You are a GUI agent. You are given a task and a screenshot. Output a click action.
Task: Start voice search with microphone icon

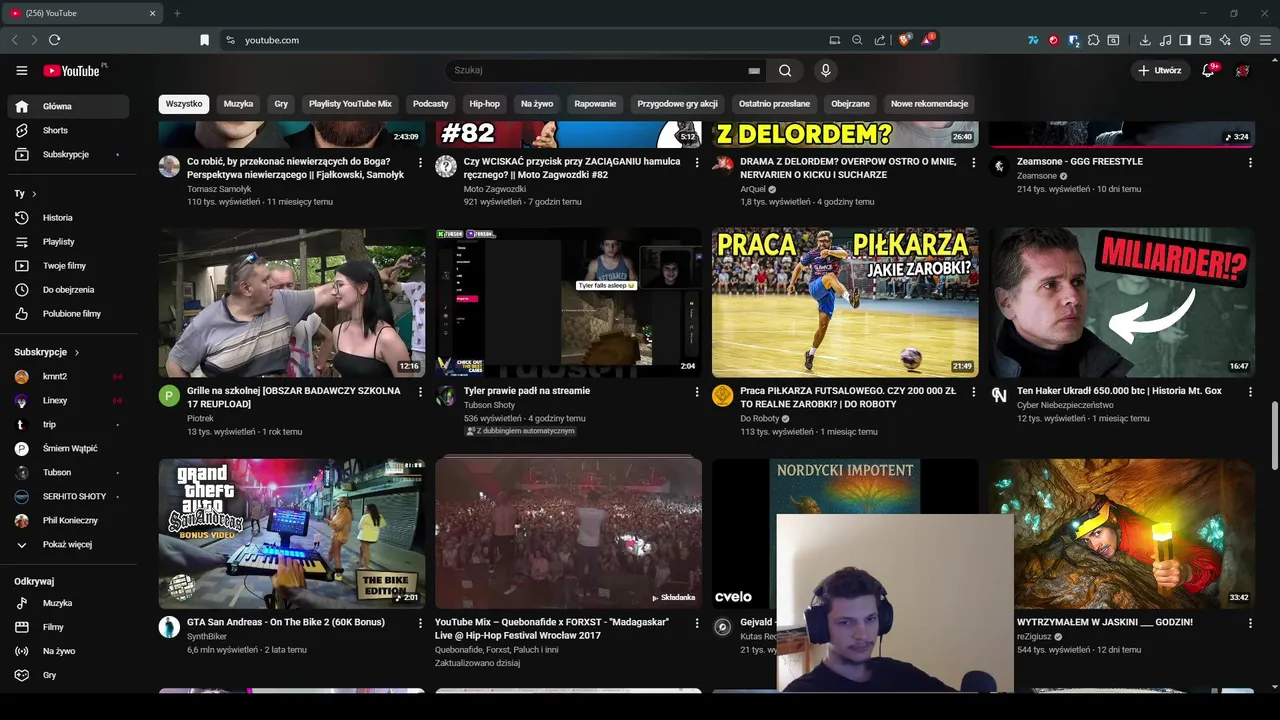click(825, 71)
